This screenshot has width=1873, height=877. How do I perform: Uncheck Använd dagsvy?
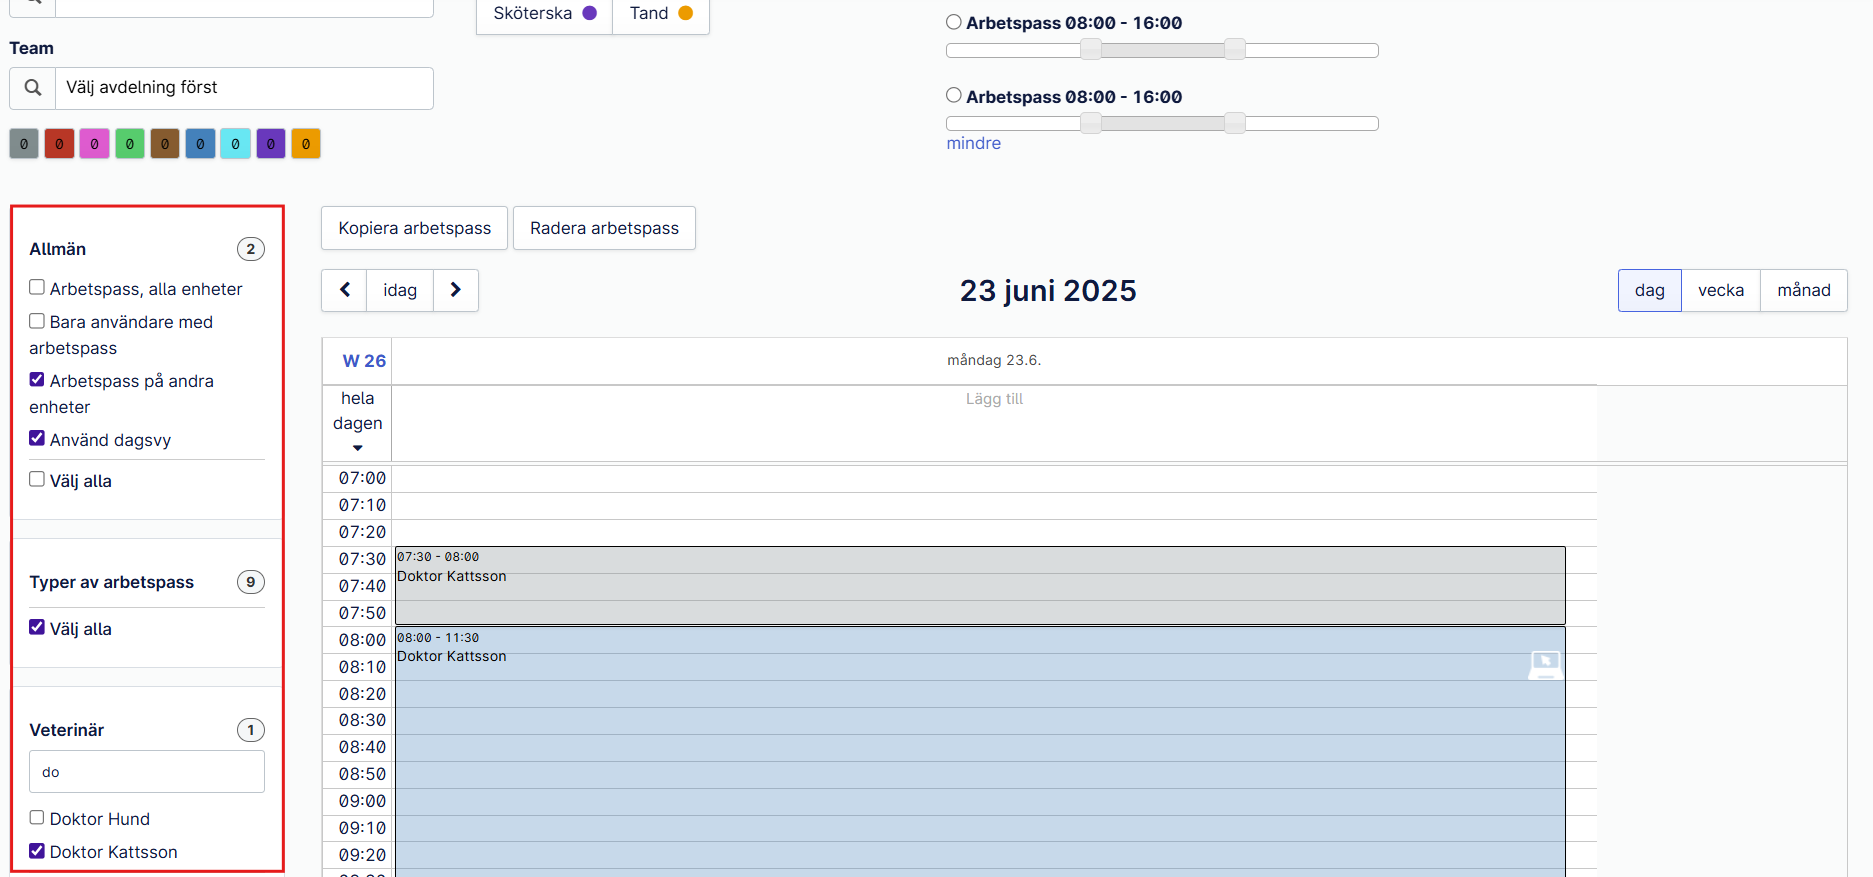click(37, 439)
